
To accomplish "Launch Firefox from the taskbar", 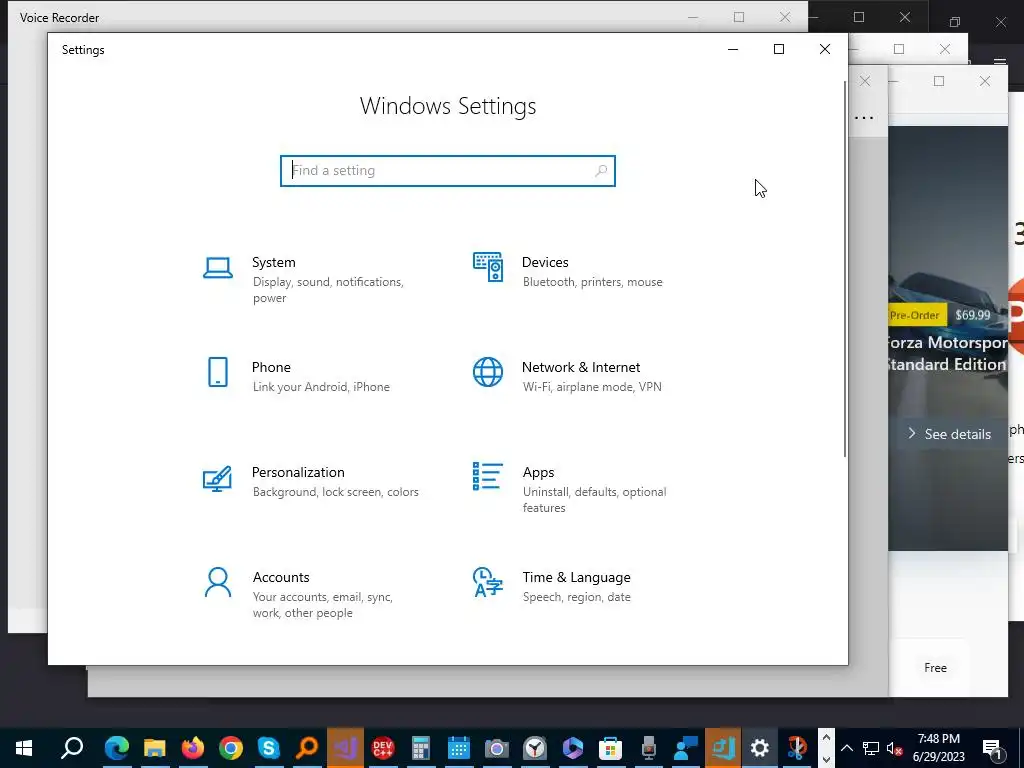I will pyautogui.click(x=193, y=748).
